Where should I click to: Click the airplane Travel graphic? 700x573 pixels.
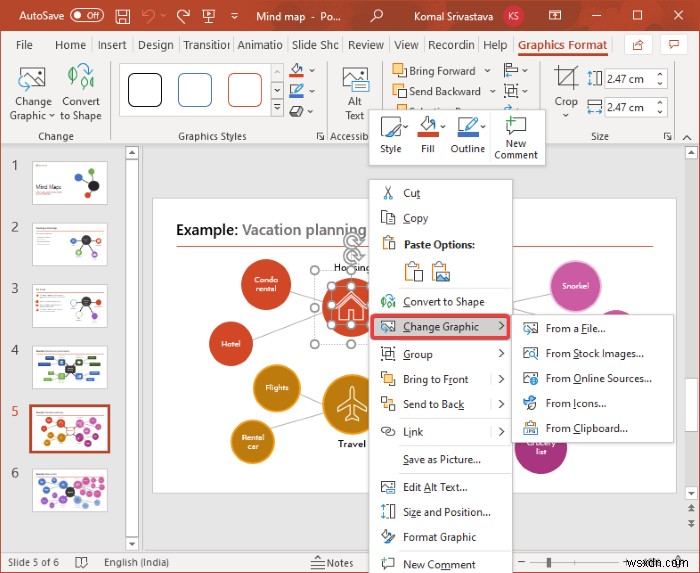tap(351, 404)
